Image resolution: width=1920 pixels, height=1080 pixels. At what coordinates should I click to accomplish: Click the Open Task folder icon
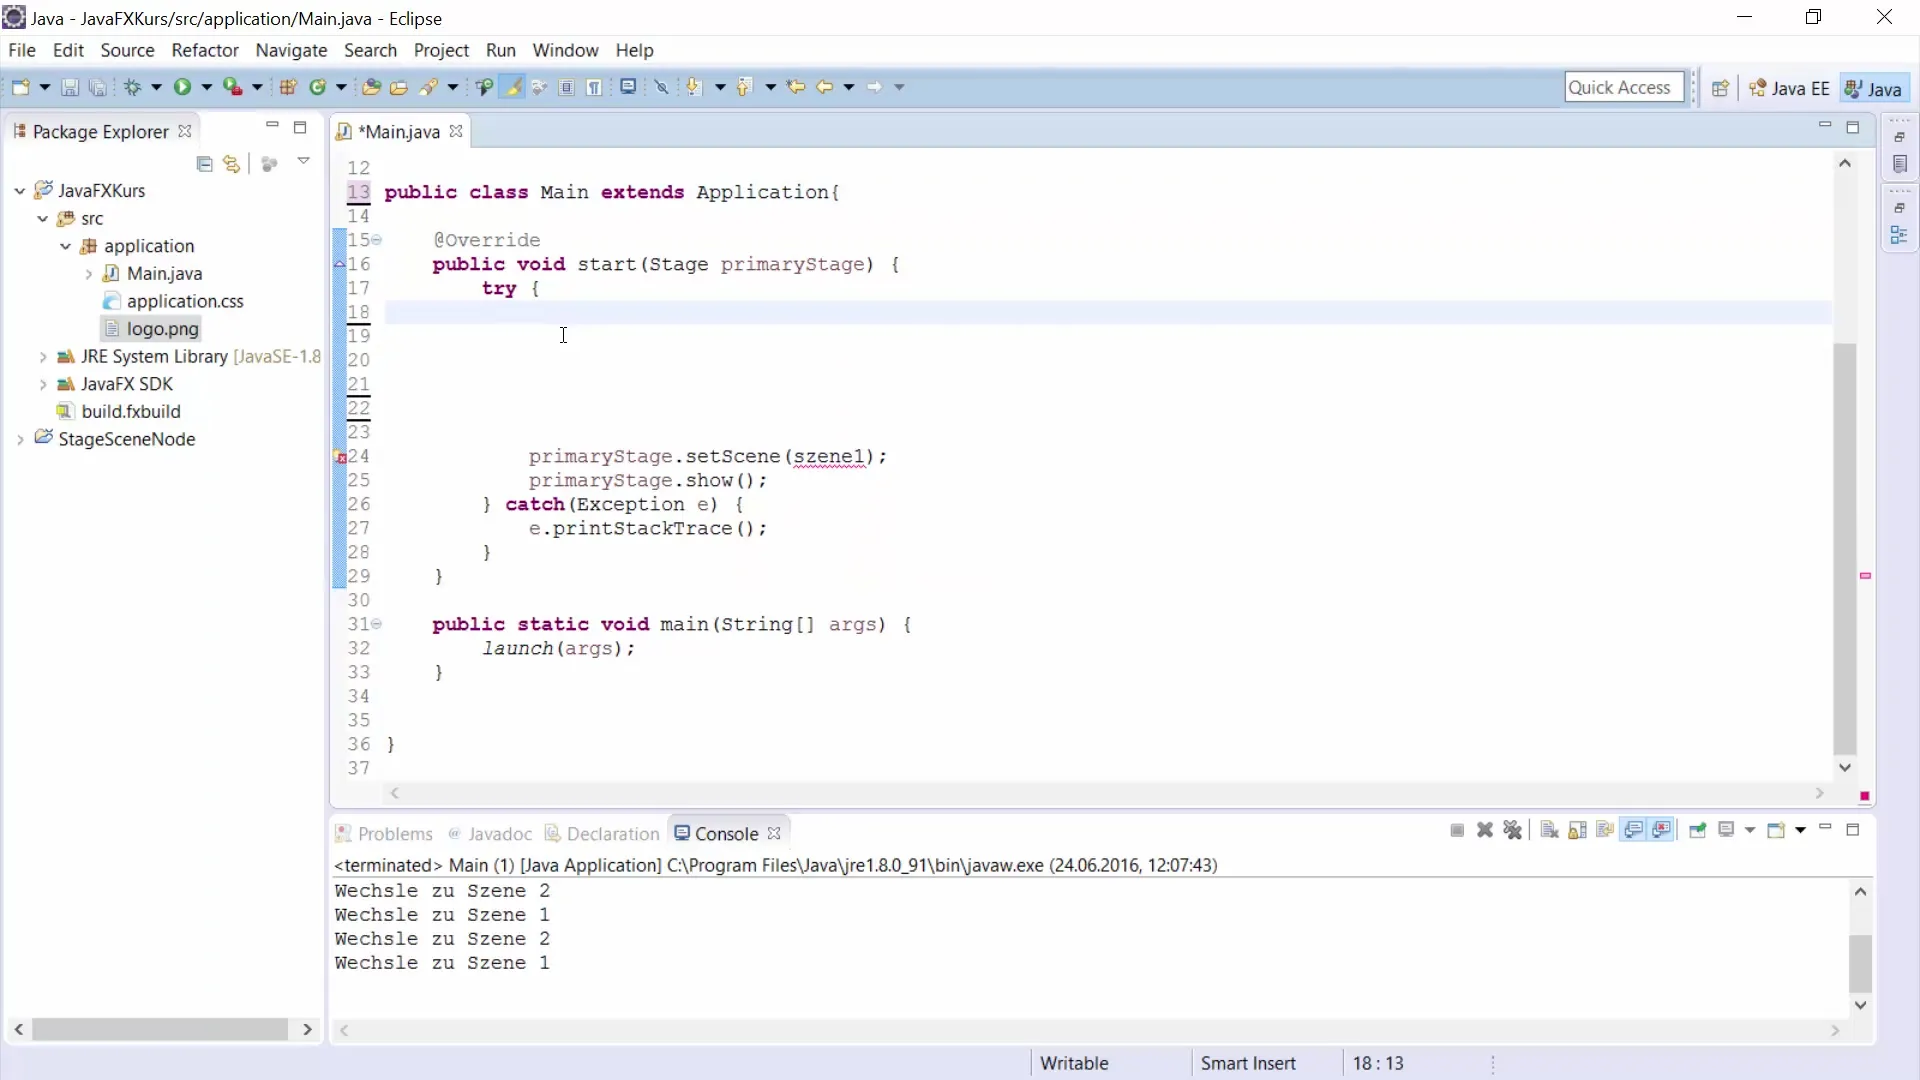[x=399, y=87]
